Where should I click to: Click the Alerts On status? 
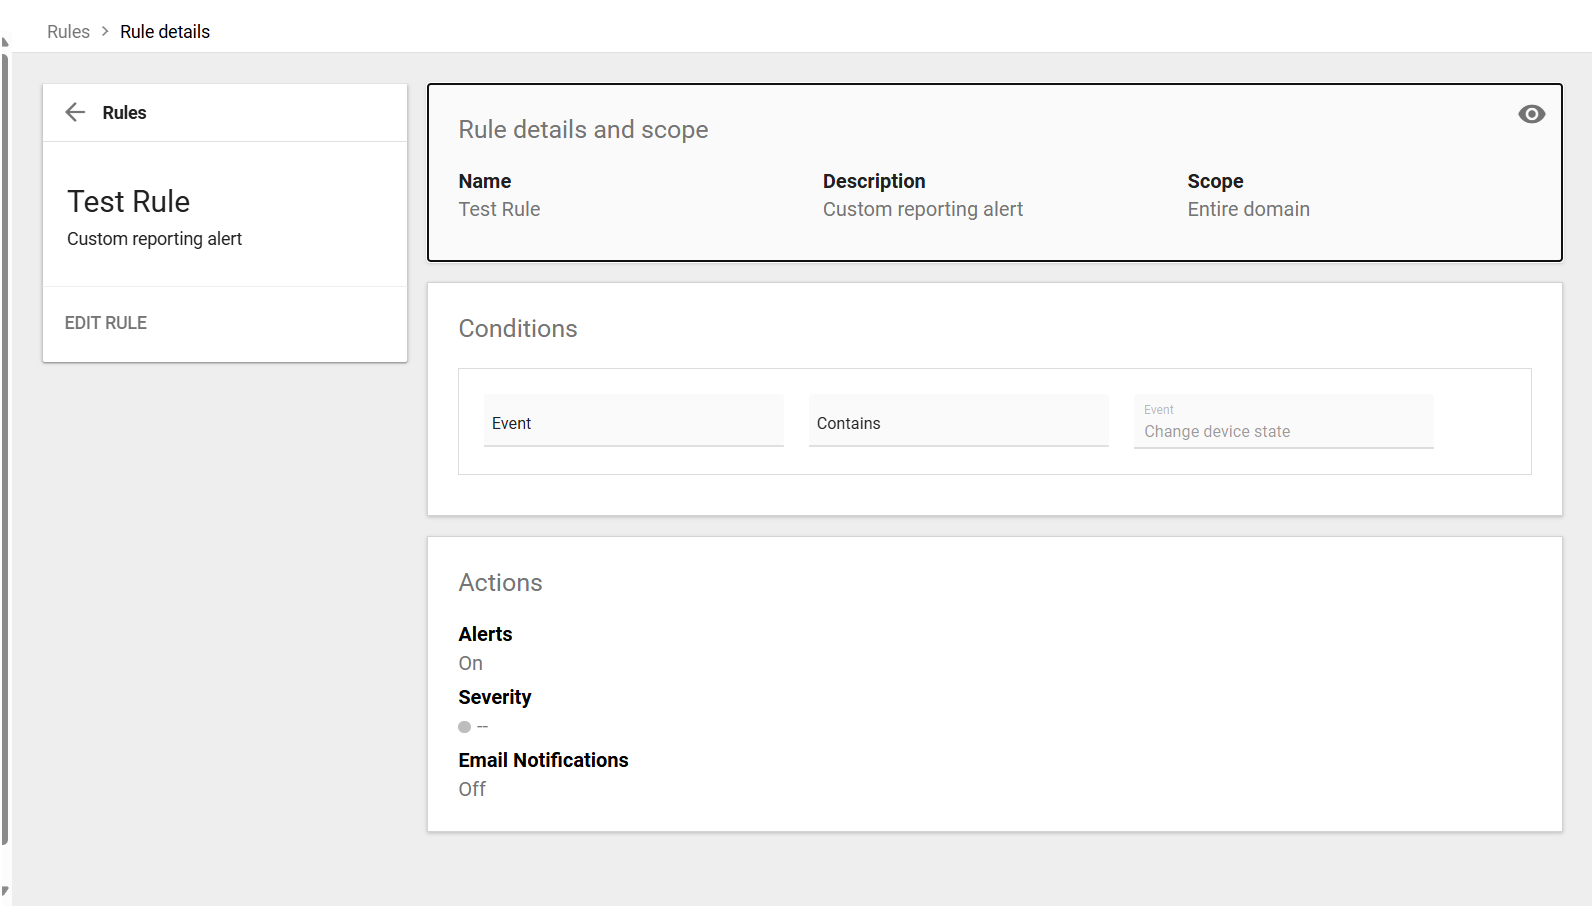[470, 663]
